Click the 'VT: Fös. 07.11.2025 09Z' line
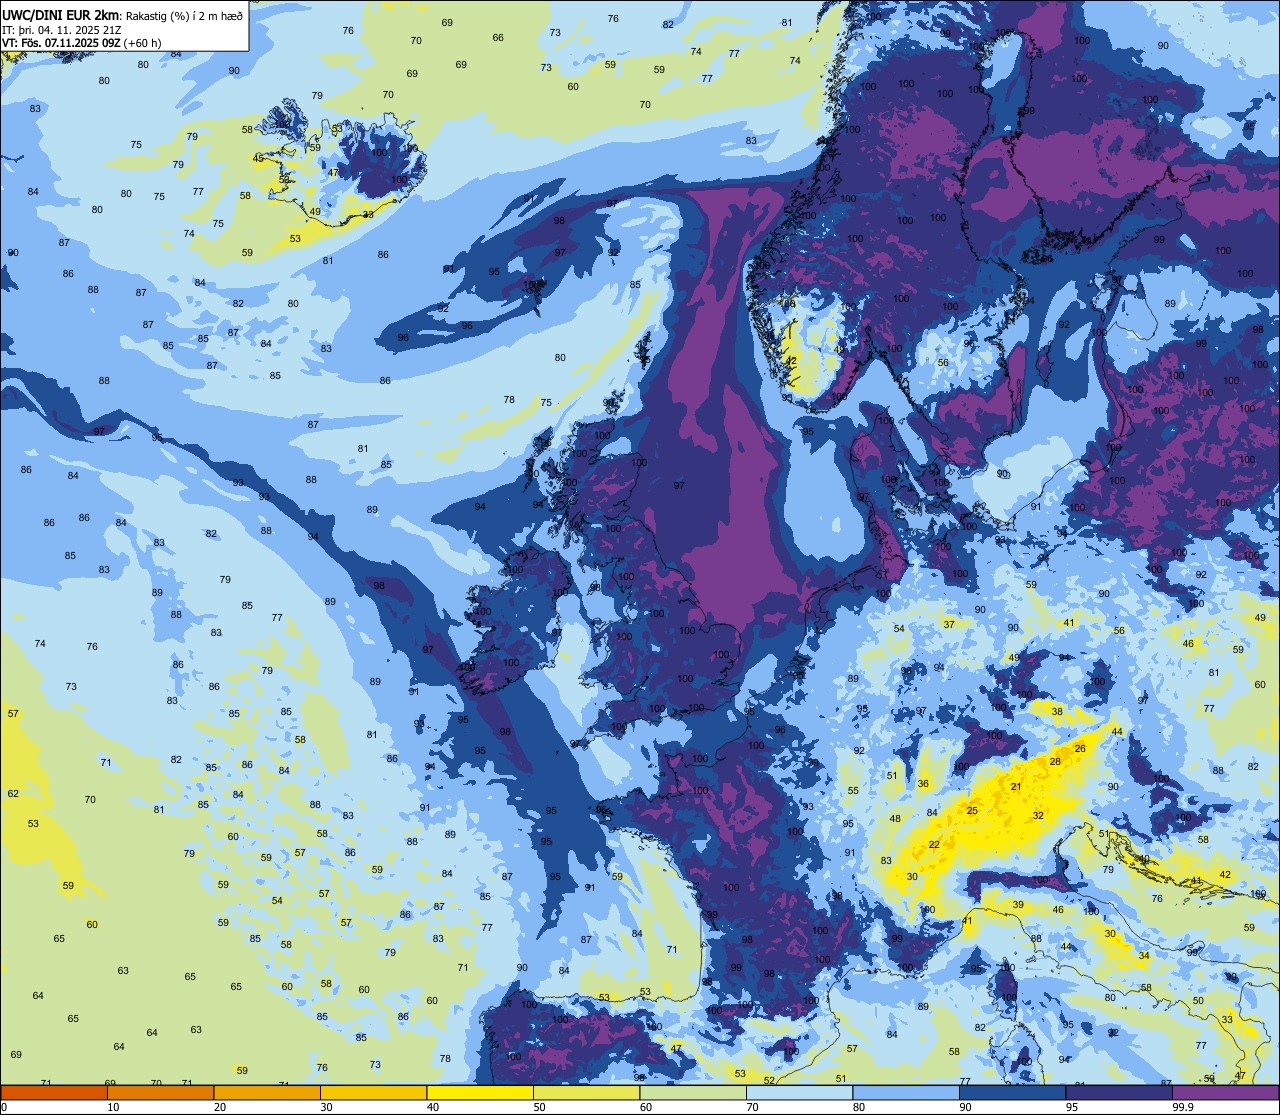 pos(62,43)
